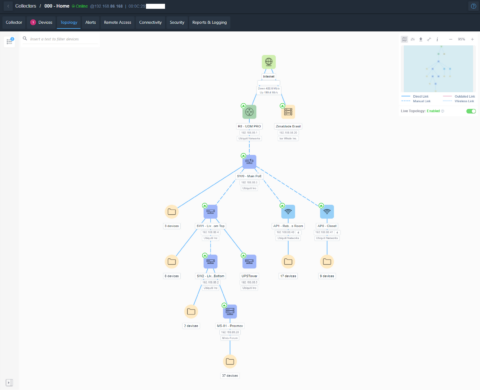Screen dimensions: 480x390
Task: Click the 17 devices label
Action: tap(288, 276)
